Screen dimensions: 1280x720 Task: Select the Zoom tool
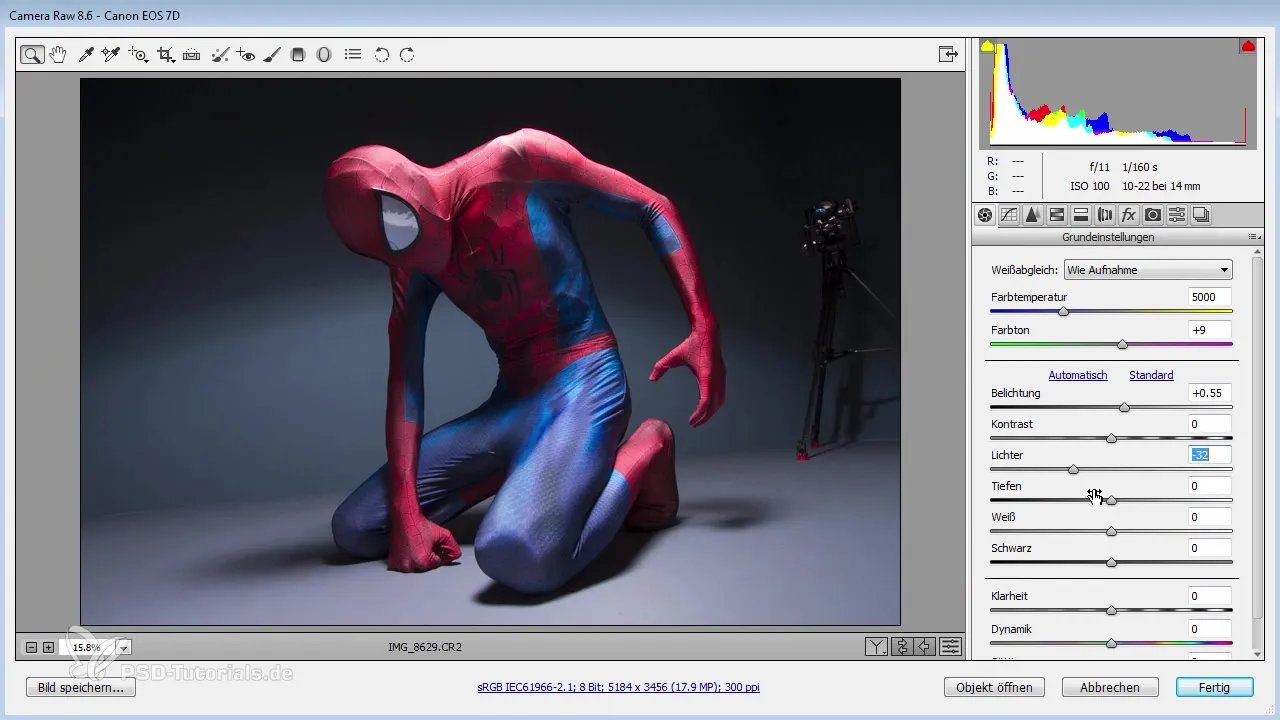coord(32,55)
